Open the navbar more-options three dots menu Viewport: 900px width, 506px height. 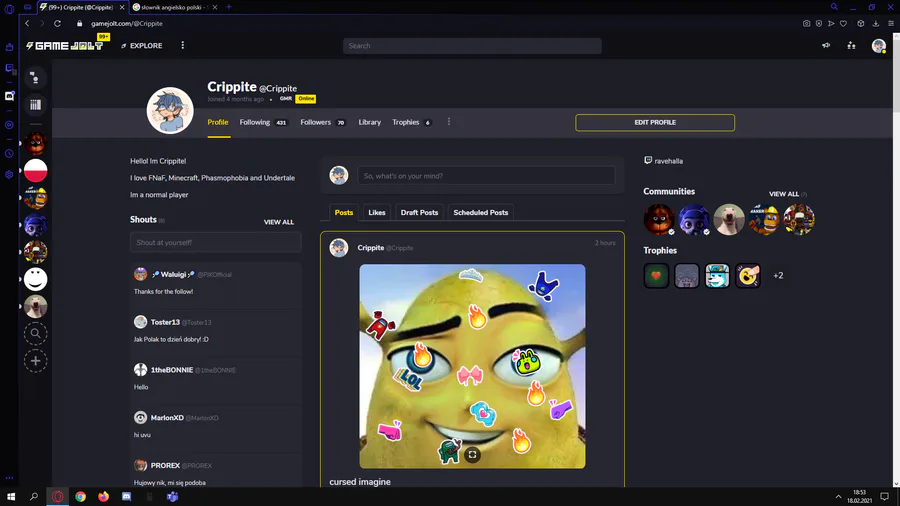click(183, 45)
